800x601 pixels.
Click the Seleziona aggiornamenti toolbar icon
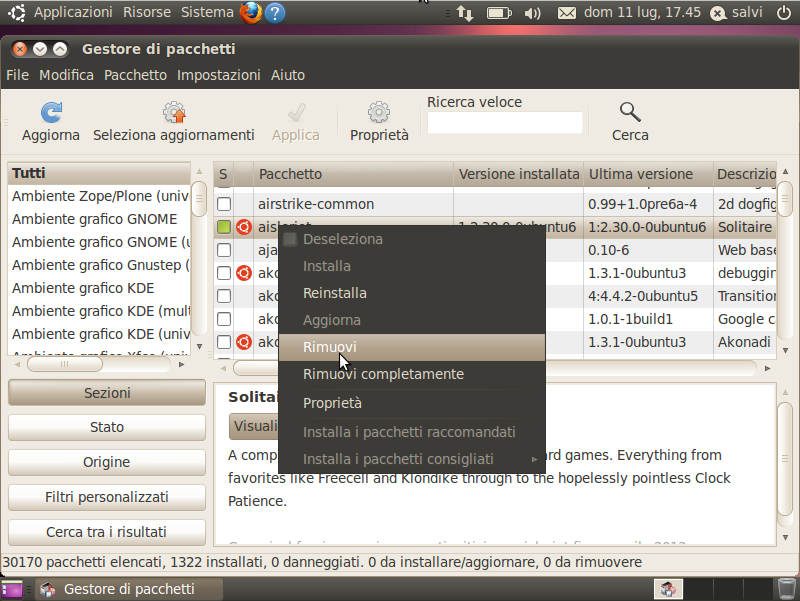coord(174,113)
